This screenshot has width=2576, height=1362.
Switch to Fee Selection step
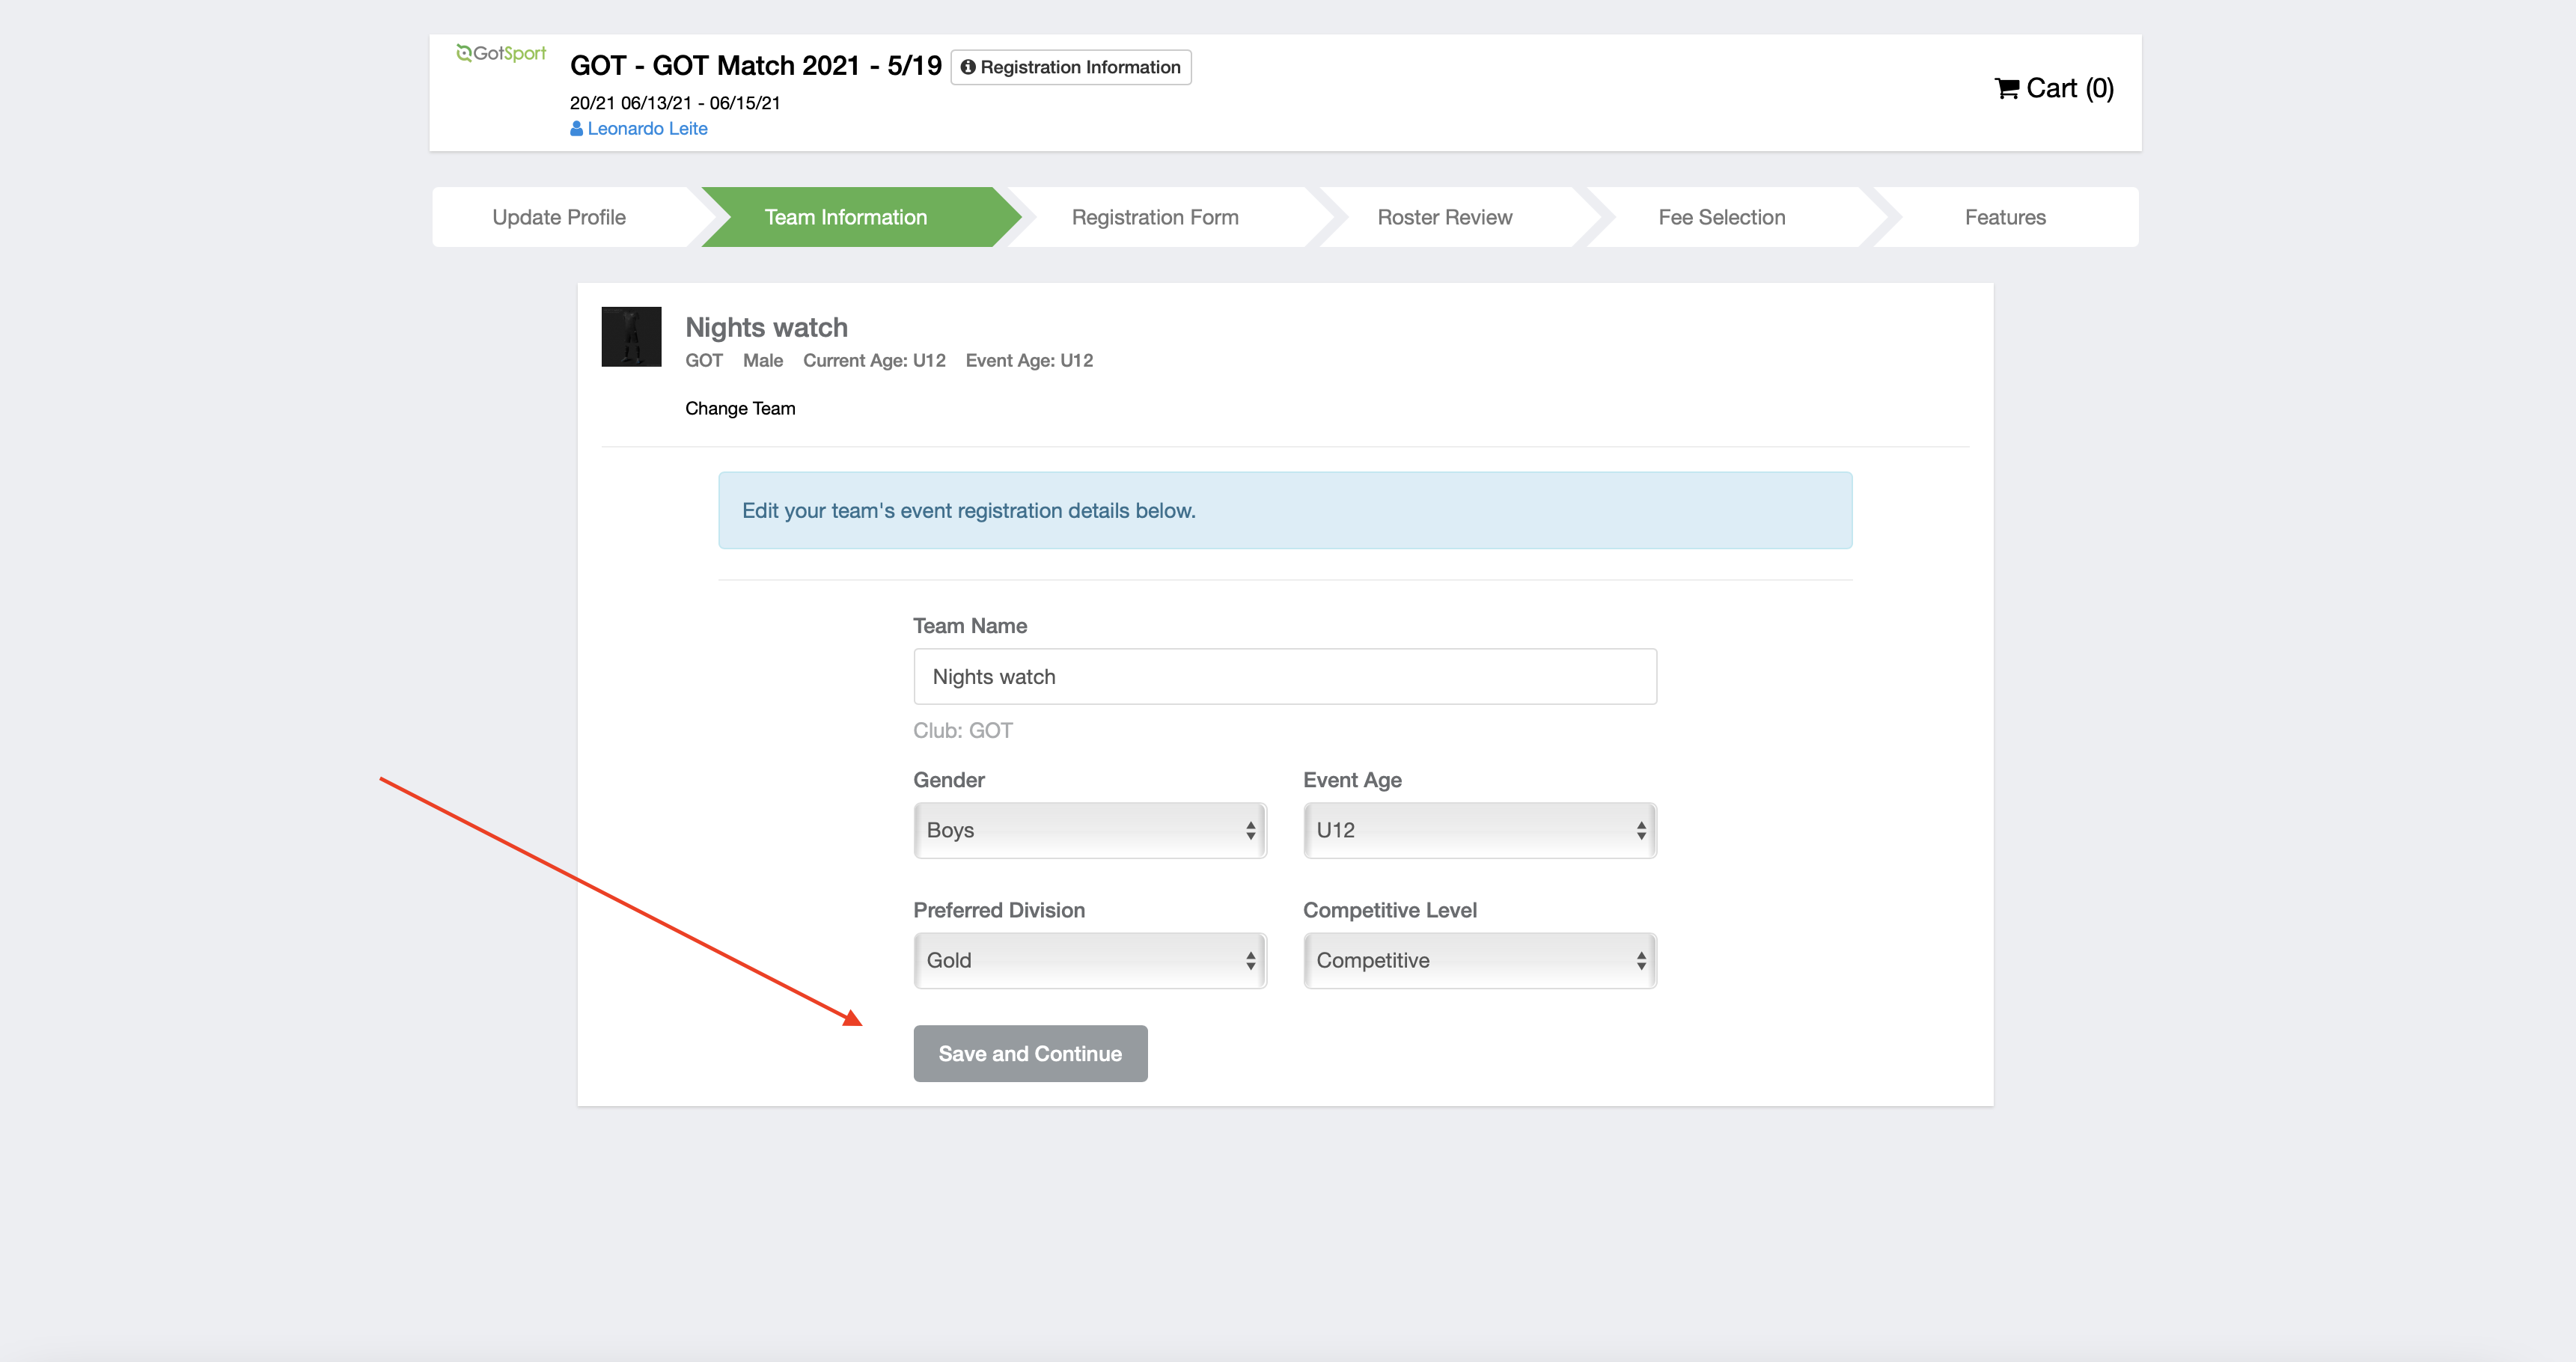tap(1721, 217)
